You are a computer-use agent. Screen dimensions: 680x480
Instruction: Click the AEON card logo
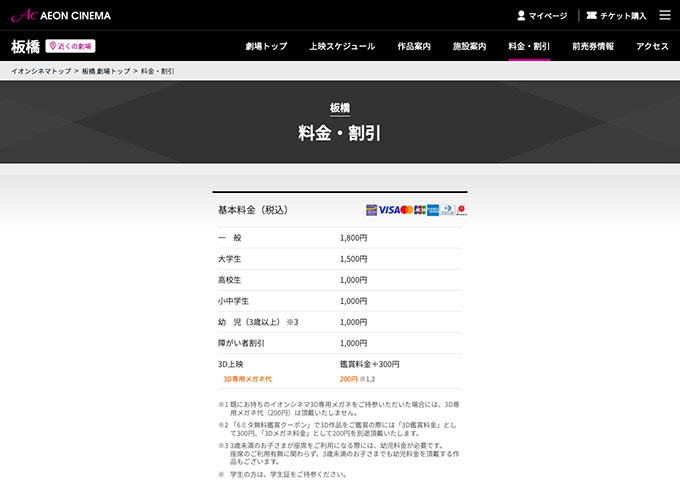pos(371,210)
